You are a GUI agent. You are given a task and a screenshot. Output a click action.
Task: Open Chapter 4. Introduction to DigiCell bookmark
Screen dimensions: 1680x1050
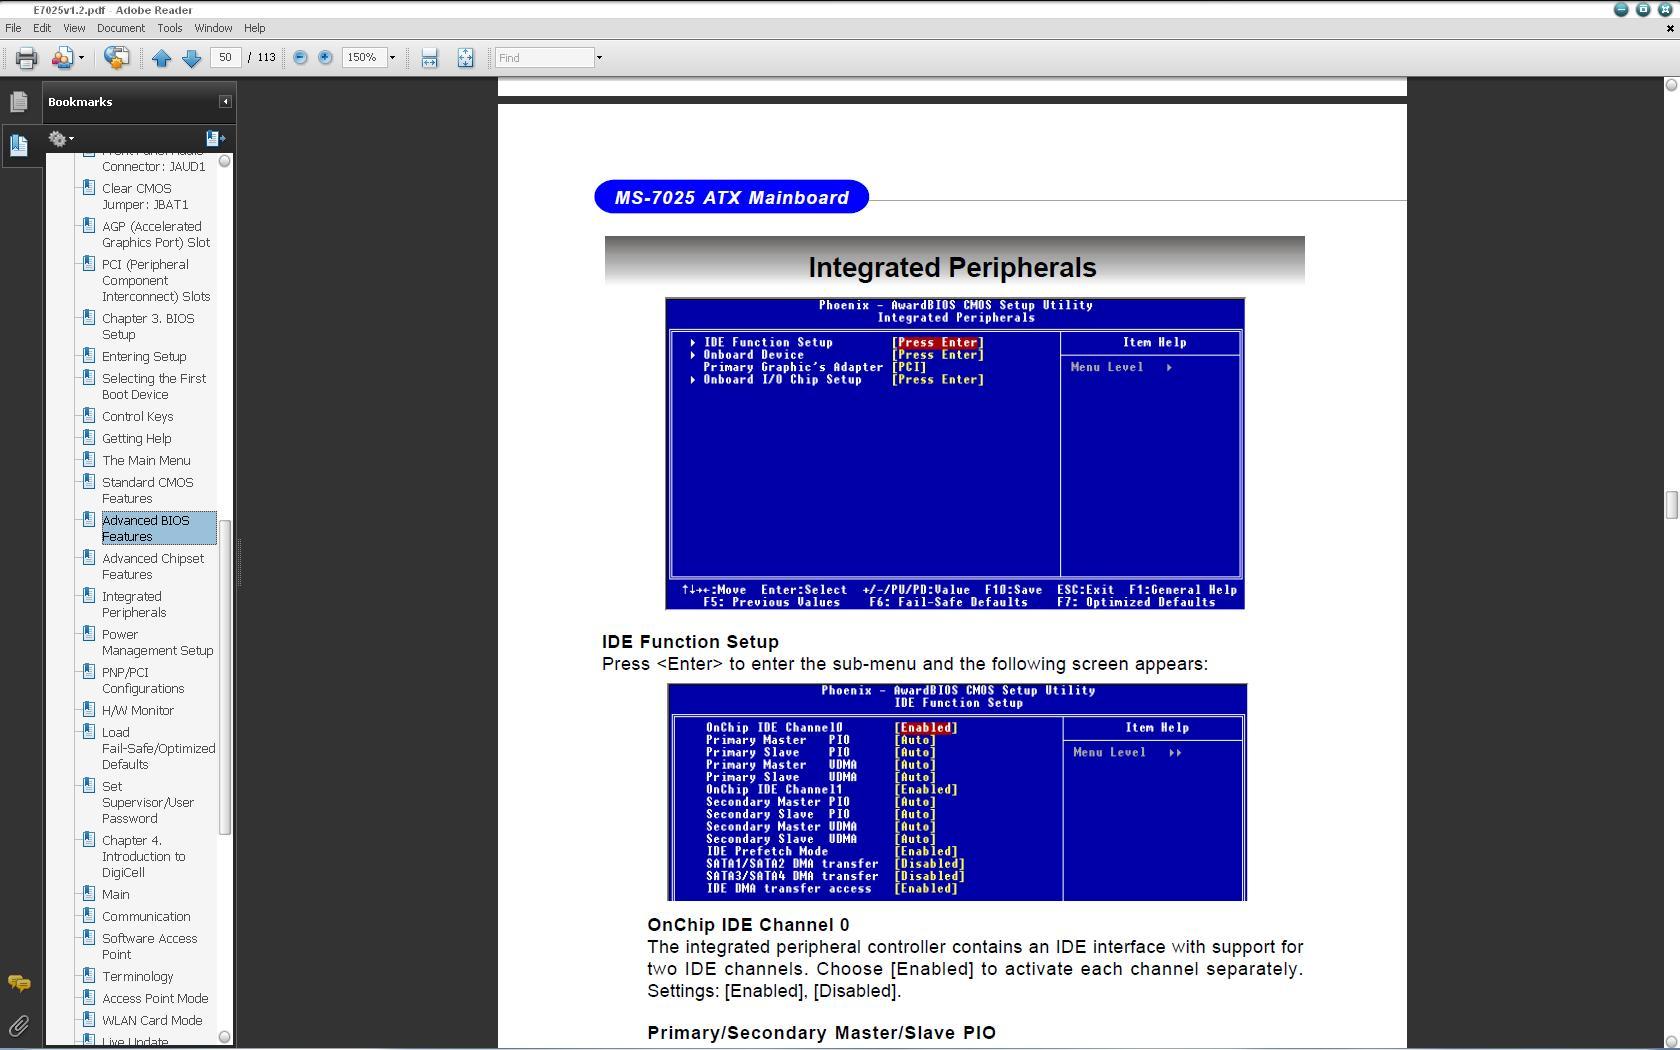tap(144, 856)
